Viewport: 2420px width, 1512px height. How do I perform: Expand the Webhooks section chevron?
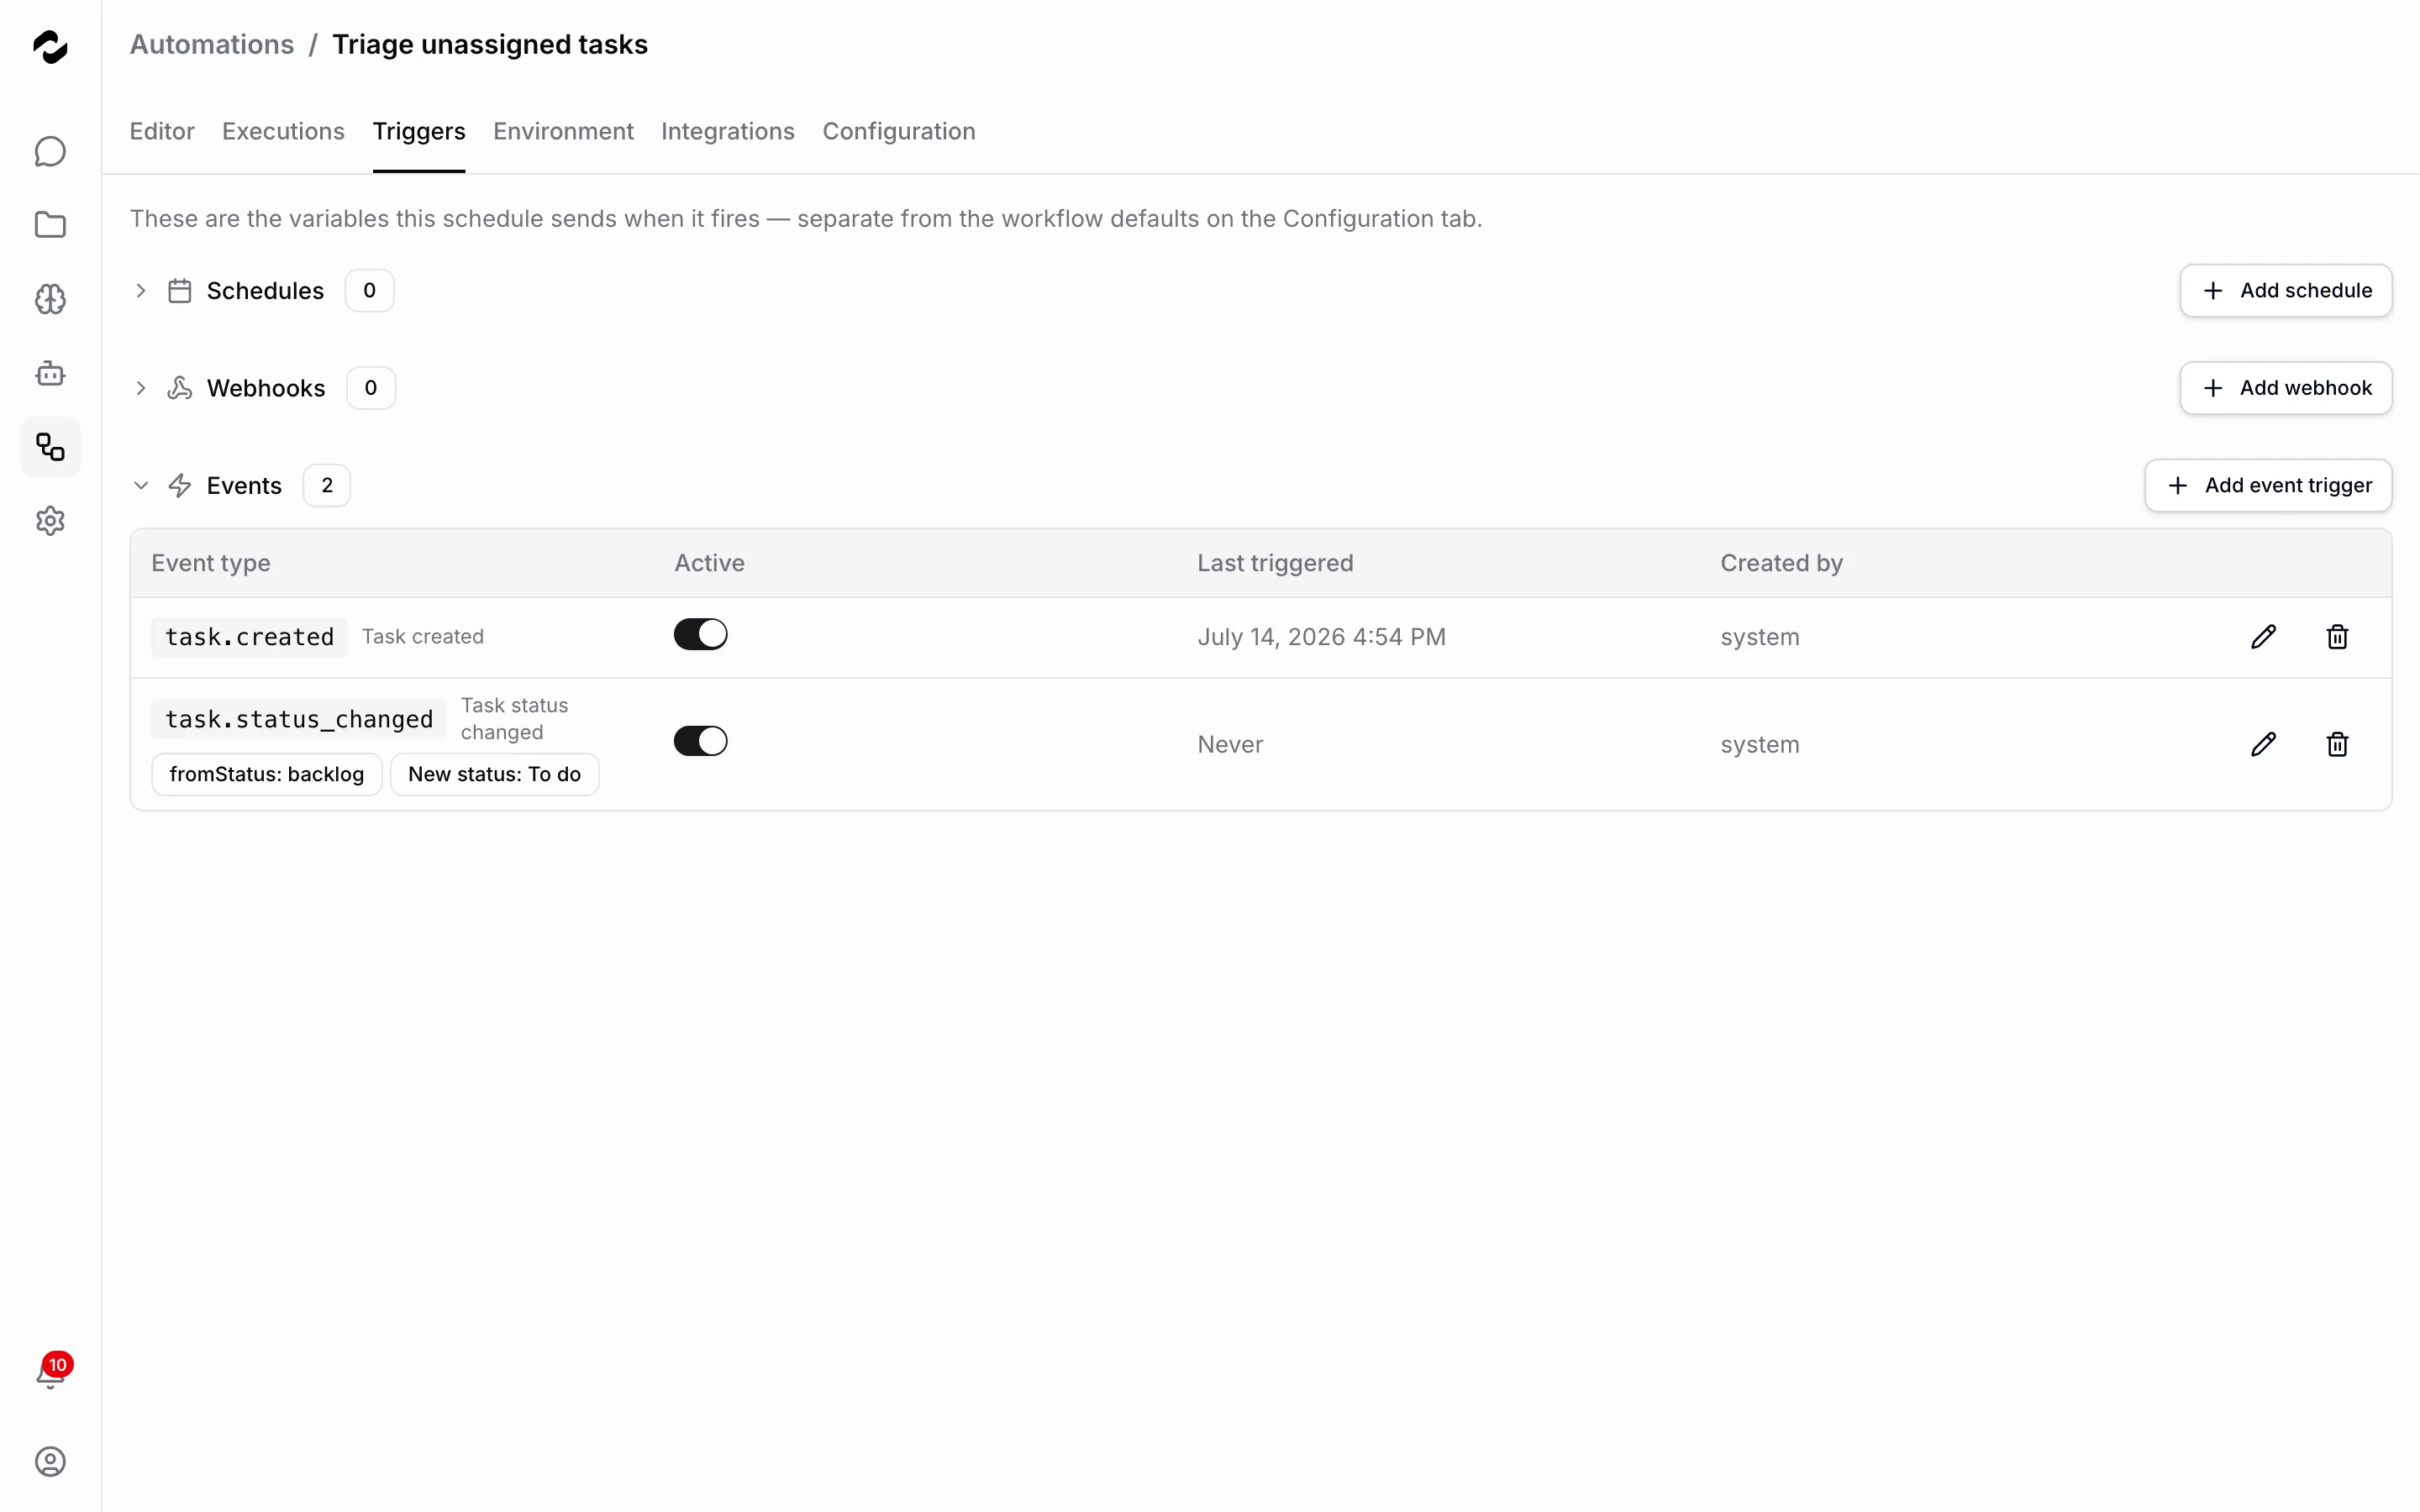click(x=141, y=388)
